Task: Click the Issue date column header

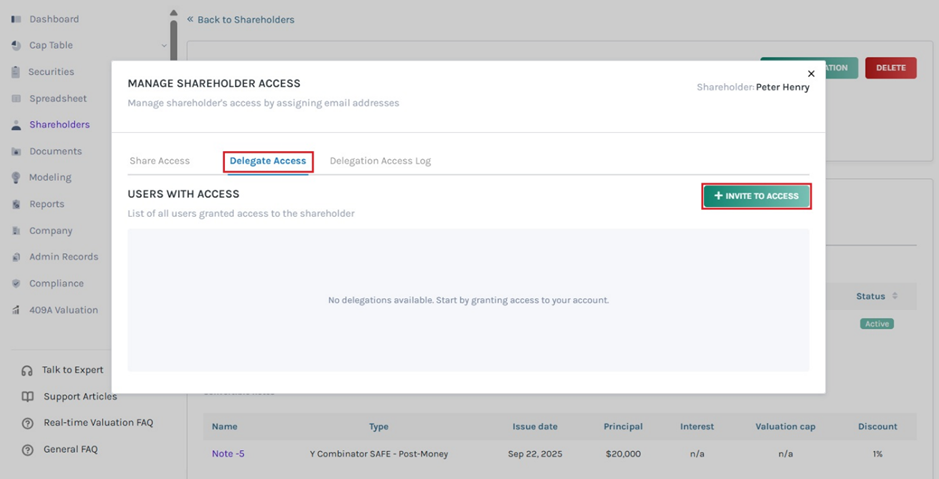Action: click(x=535, y=427)
